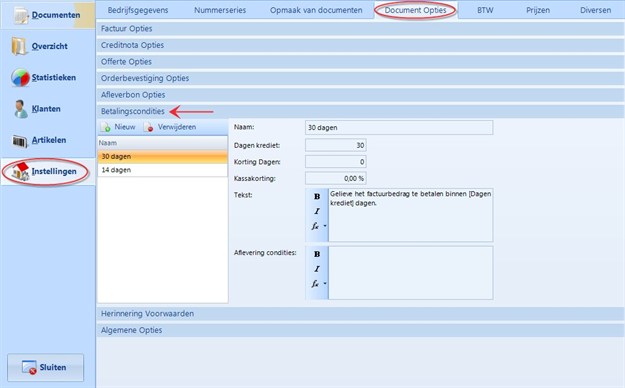
Task: Click the Sluiten button text
Action: click(x=53, y=367)
